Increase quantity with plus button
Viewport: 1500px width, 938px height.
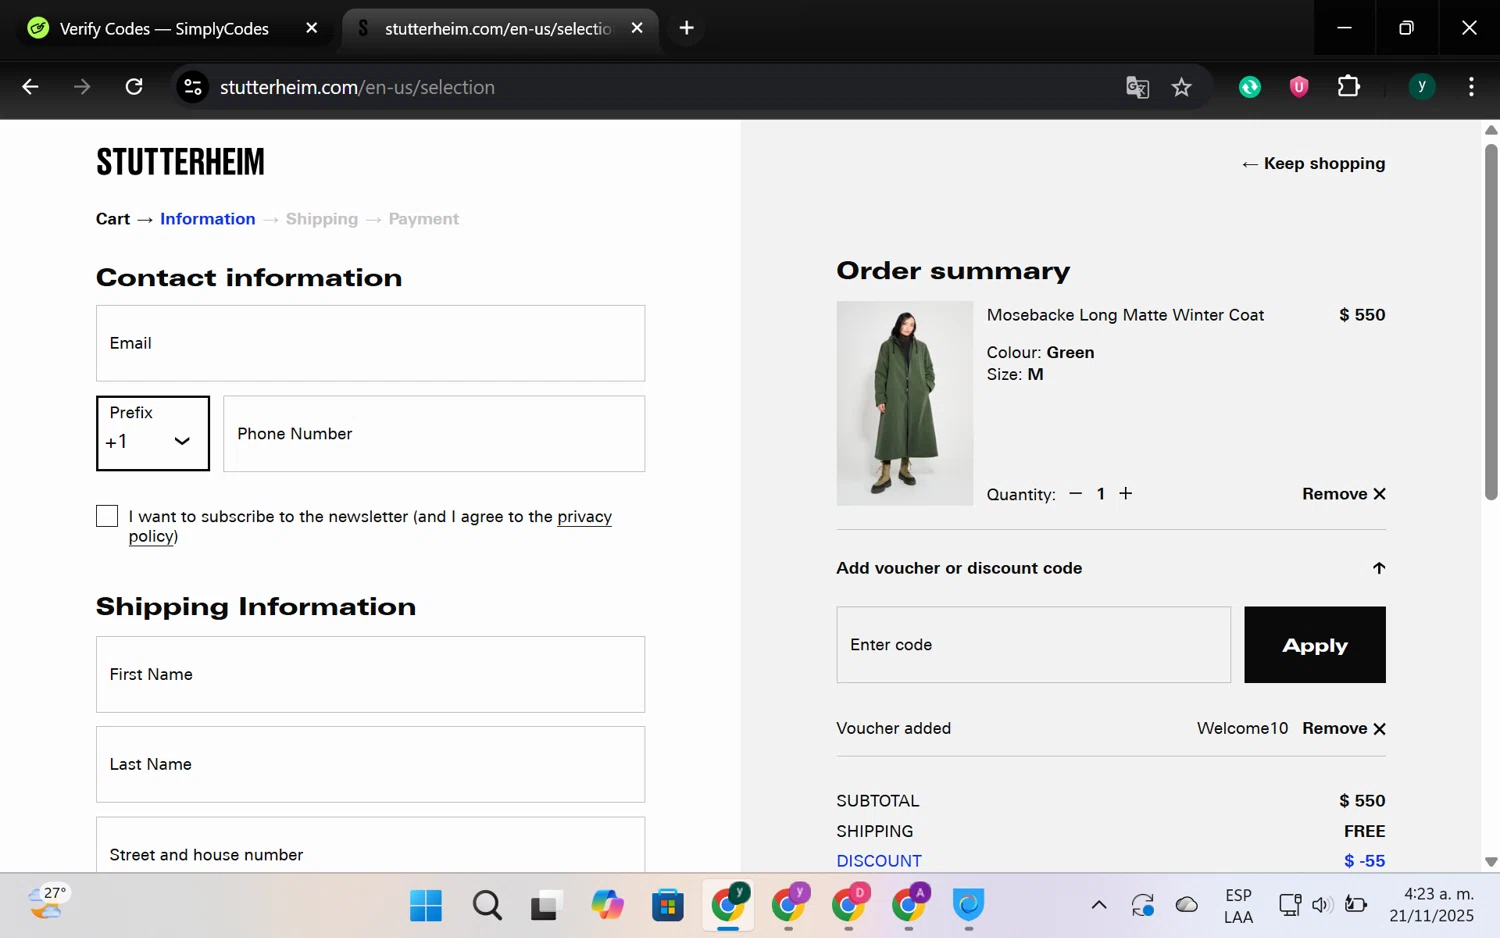click(1125, 493)
